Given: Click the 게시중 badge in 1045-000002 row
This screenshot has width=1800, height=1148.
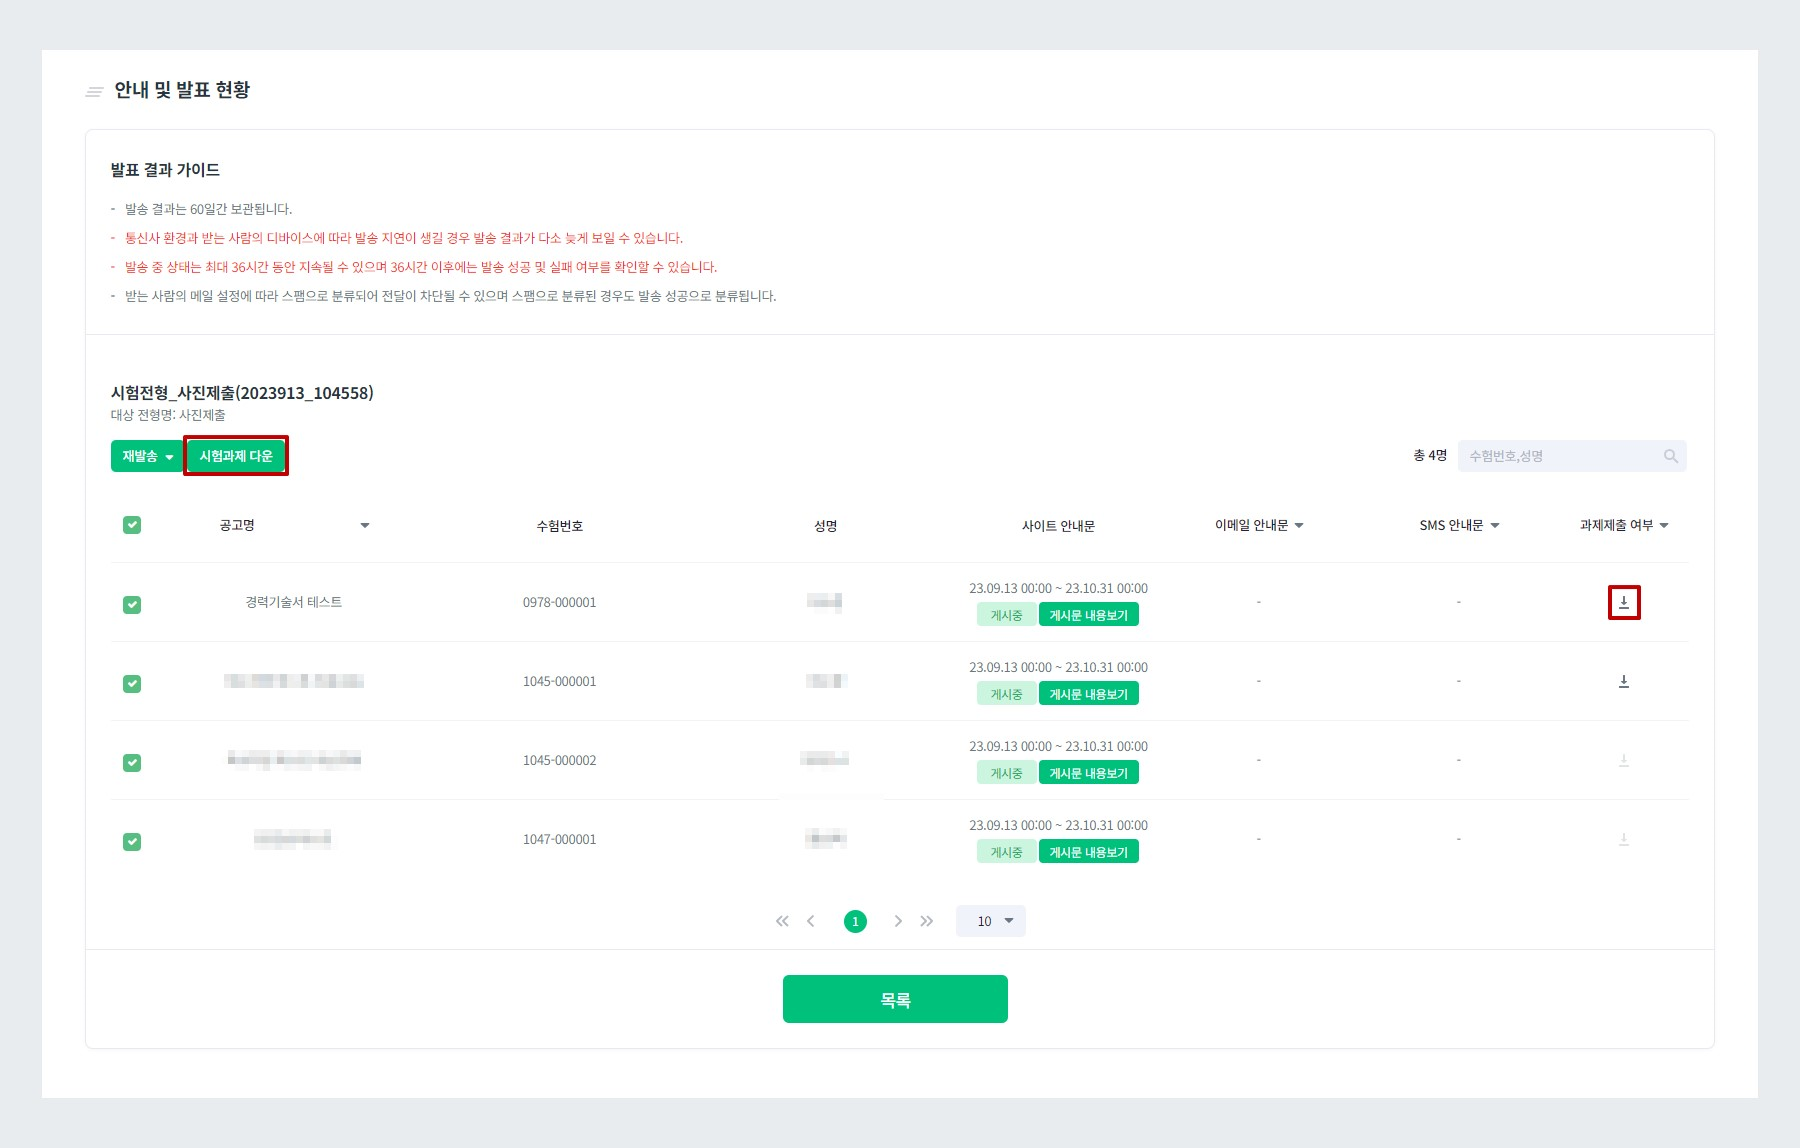Looking at the screenshot, I should 1006,773.
